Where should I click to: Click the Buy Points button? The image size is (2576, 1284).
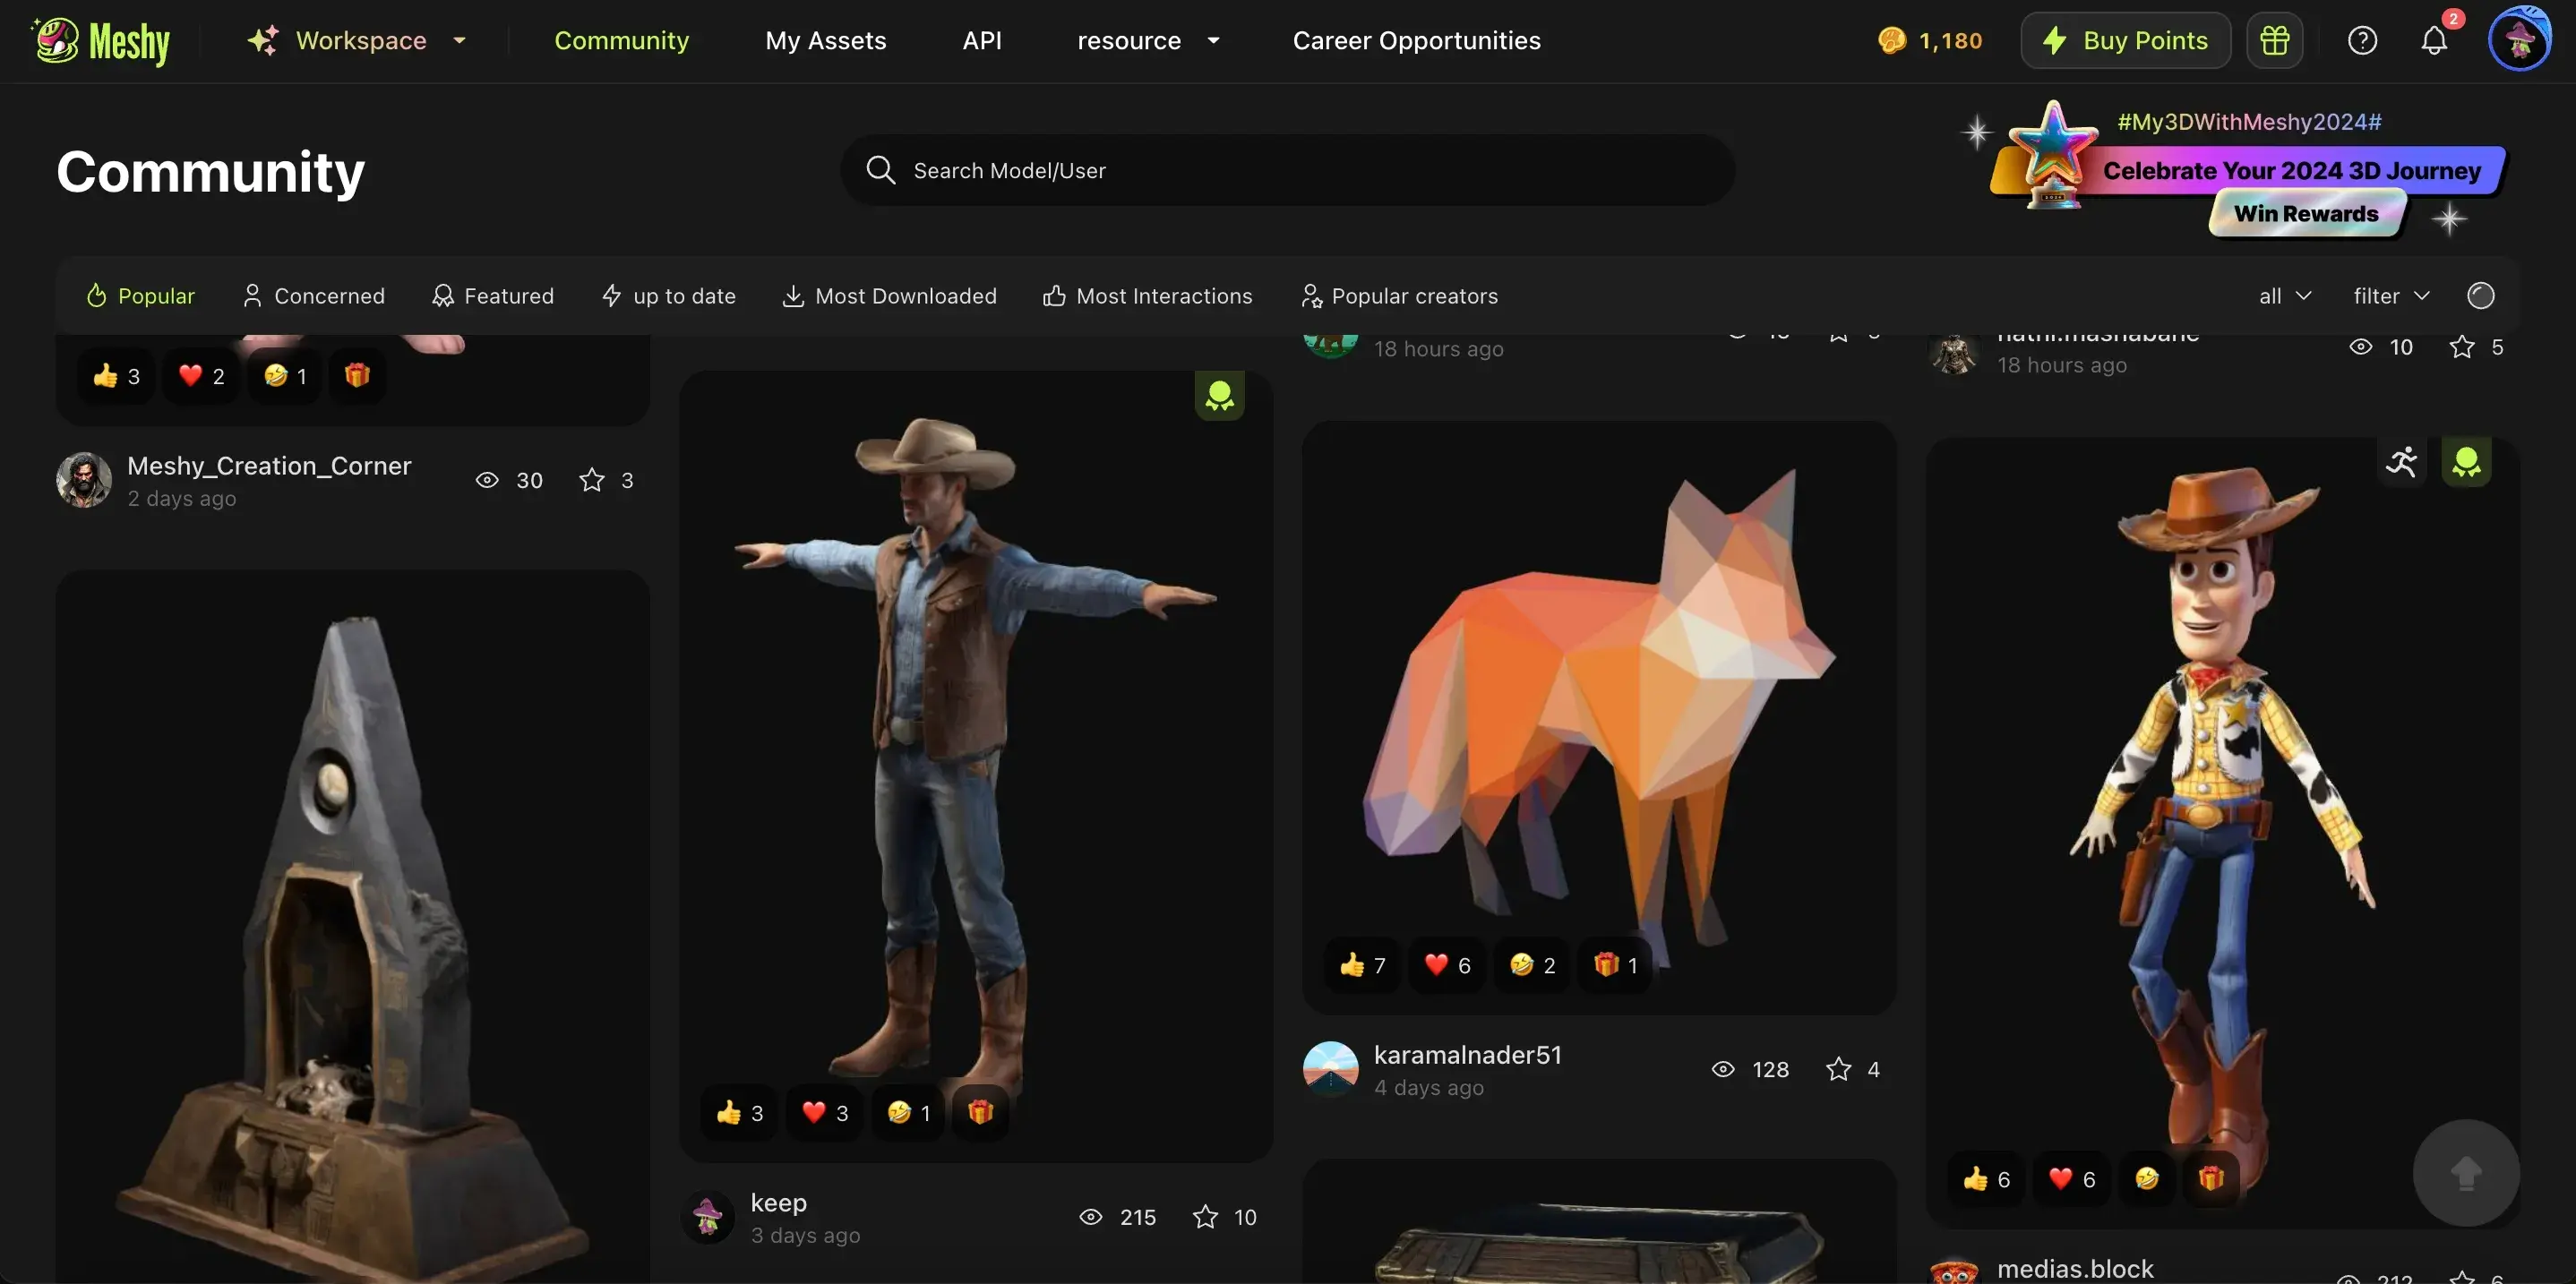pyautogui.click(x=2125, y=40)
